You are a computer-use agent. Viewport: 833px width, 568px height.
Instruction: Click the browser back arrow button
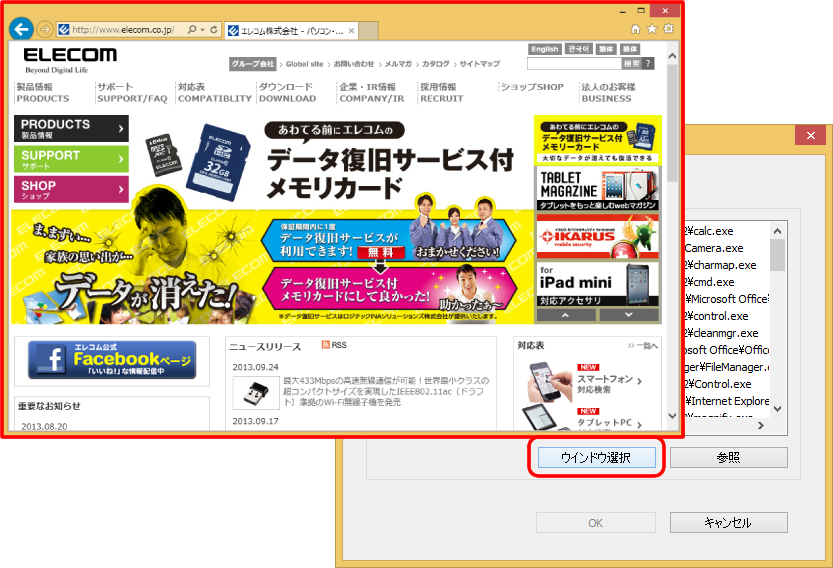(21, 29)
